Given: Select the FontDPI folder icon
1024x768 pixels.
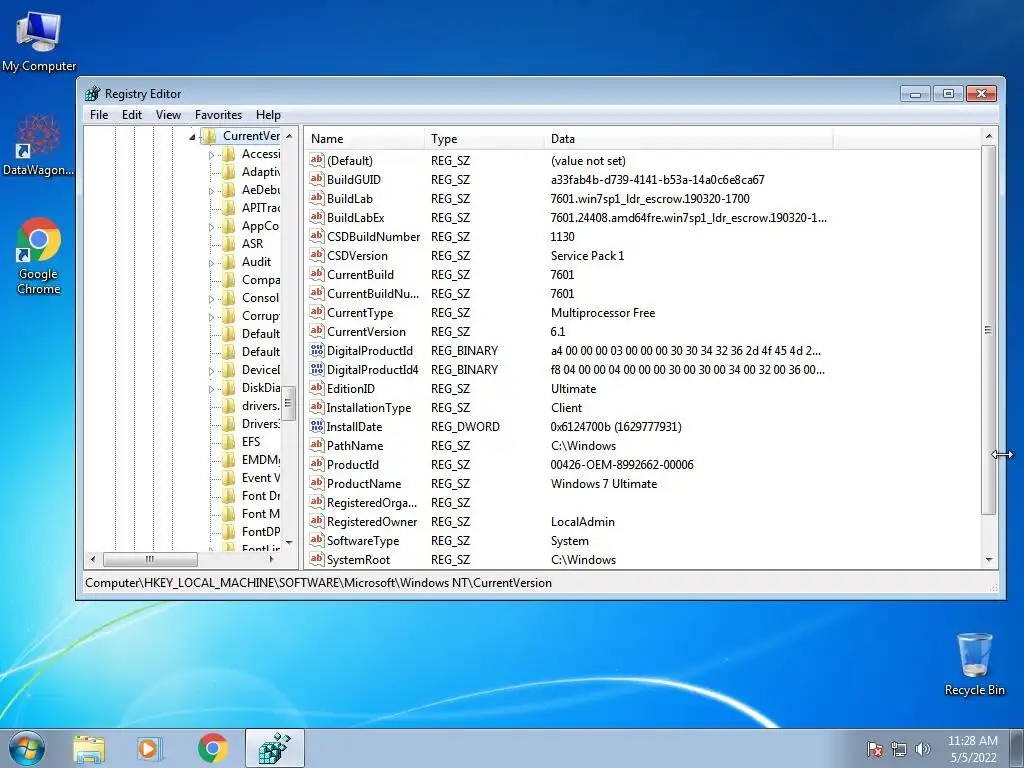Looking at the screenshot, I should (x=229, y=532).
